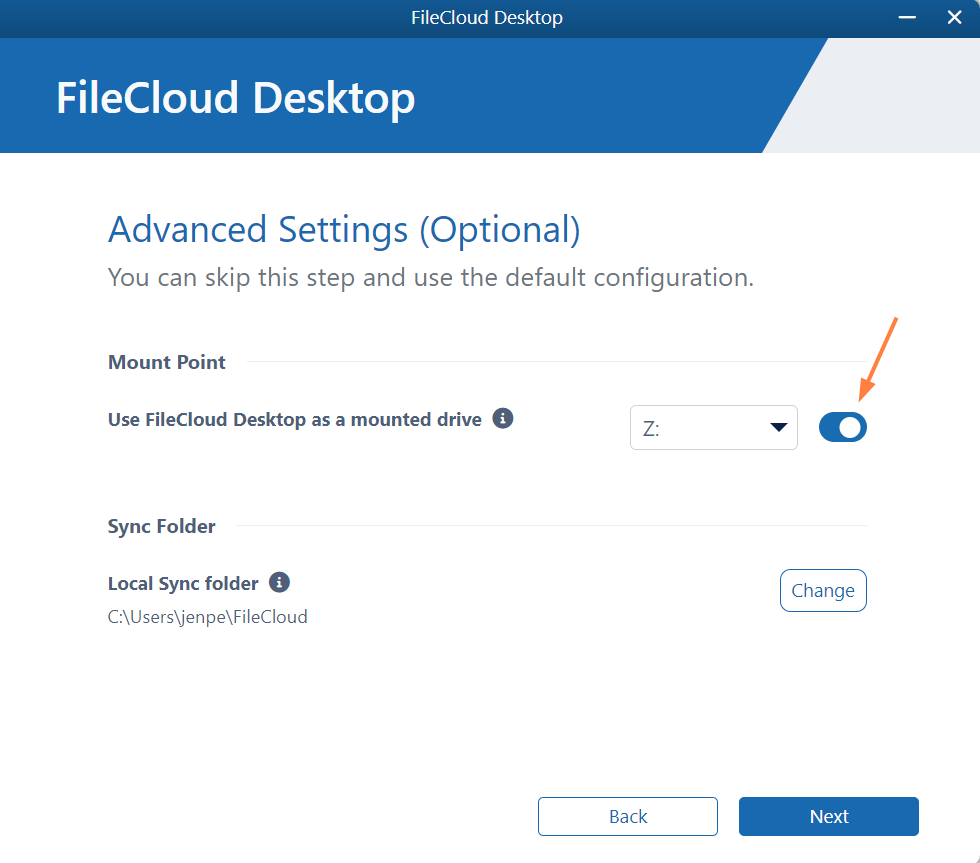
Task: Click the Sync Folder section label
Action: (x=161, y=526)
